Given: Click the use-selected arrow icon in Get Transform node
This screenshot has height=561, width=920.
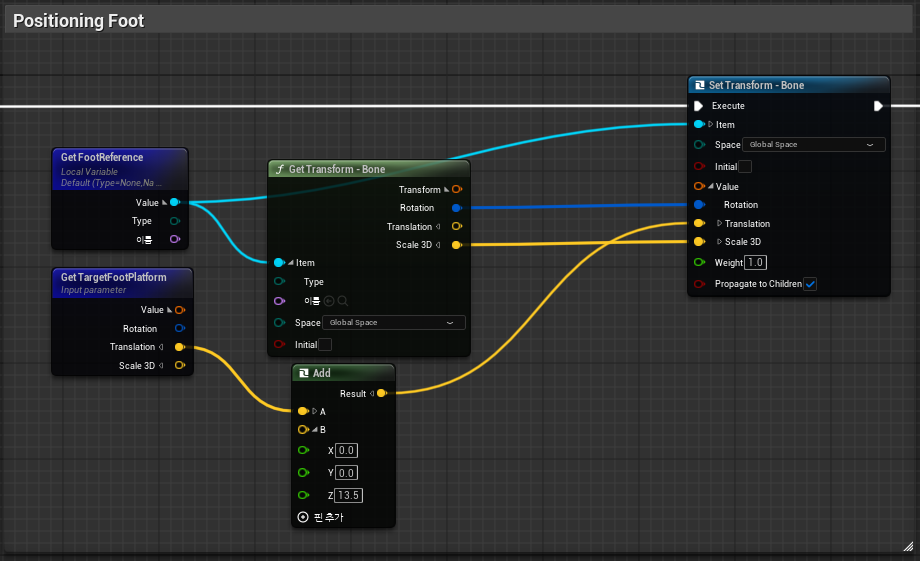Looking at the screenshot, I should (329, 301).
